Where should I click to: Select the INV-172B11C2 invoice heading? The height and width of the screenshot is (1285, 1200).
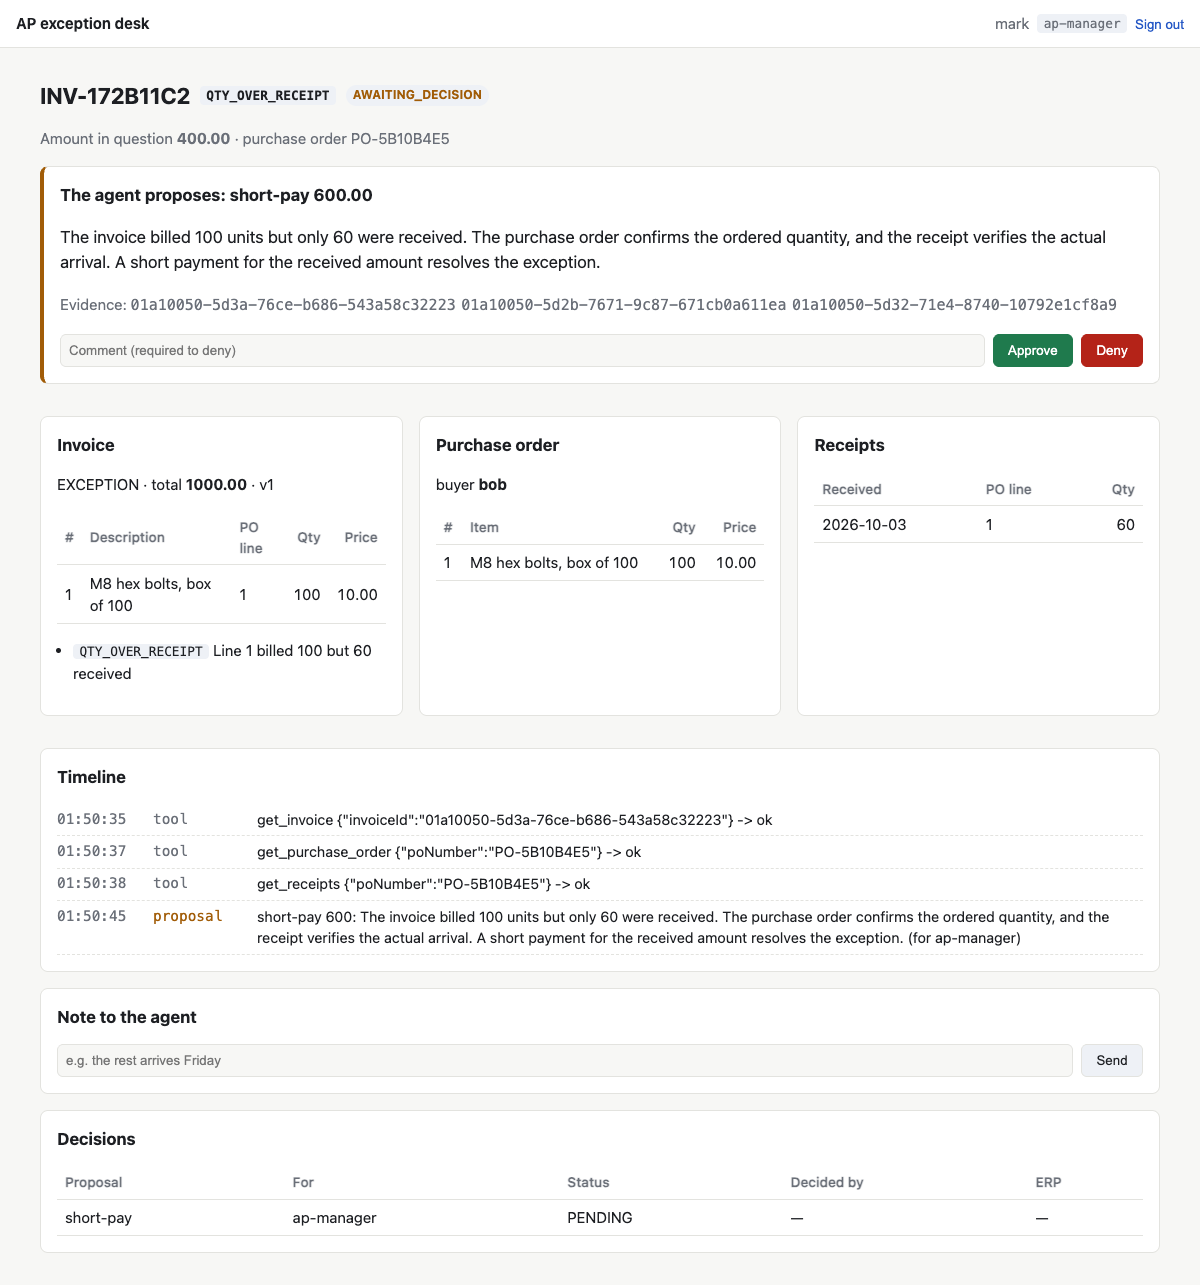115,96
